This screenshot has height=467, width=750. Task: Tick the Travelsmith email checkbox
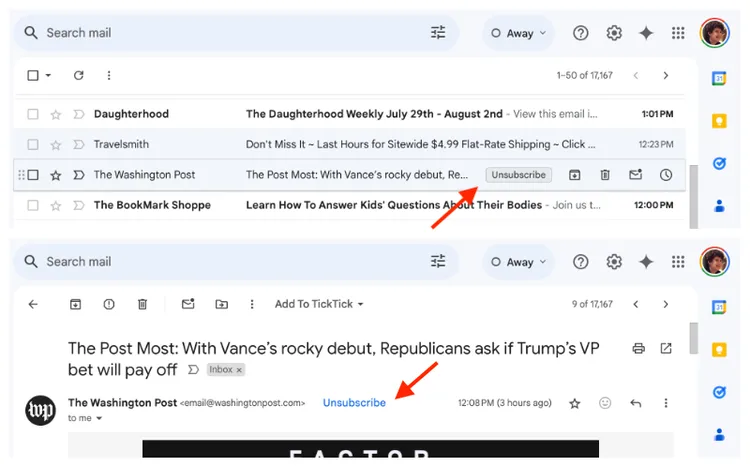pyautogui.click(x=33, y=144)
